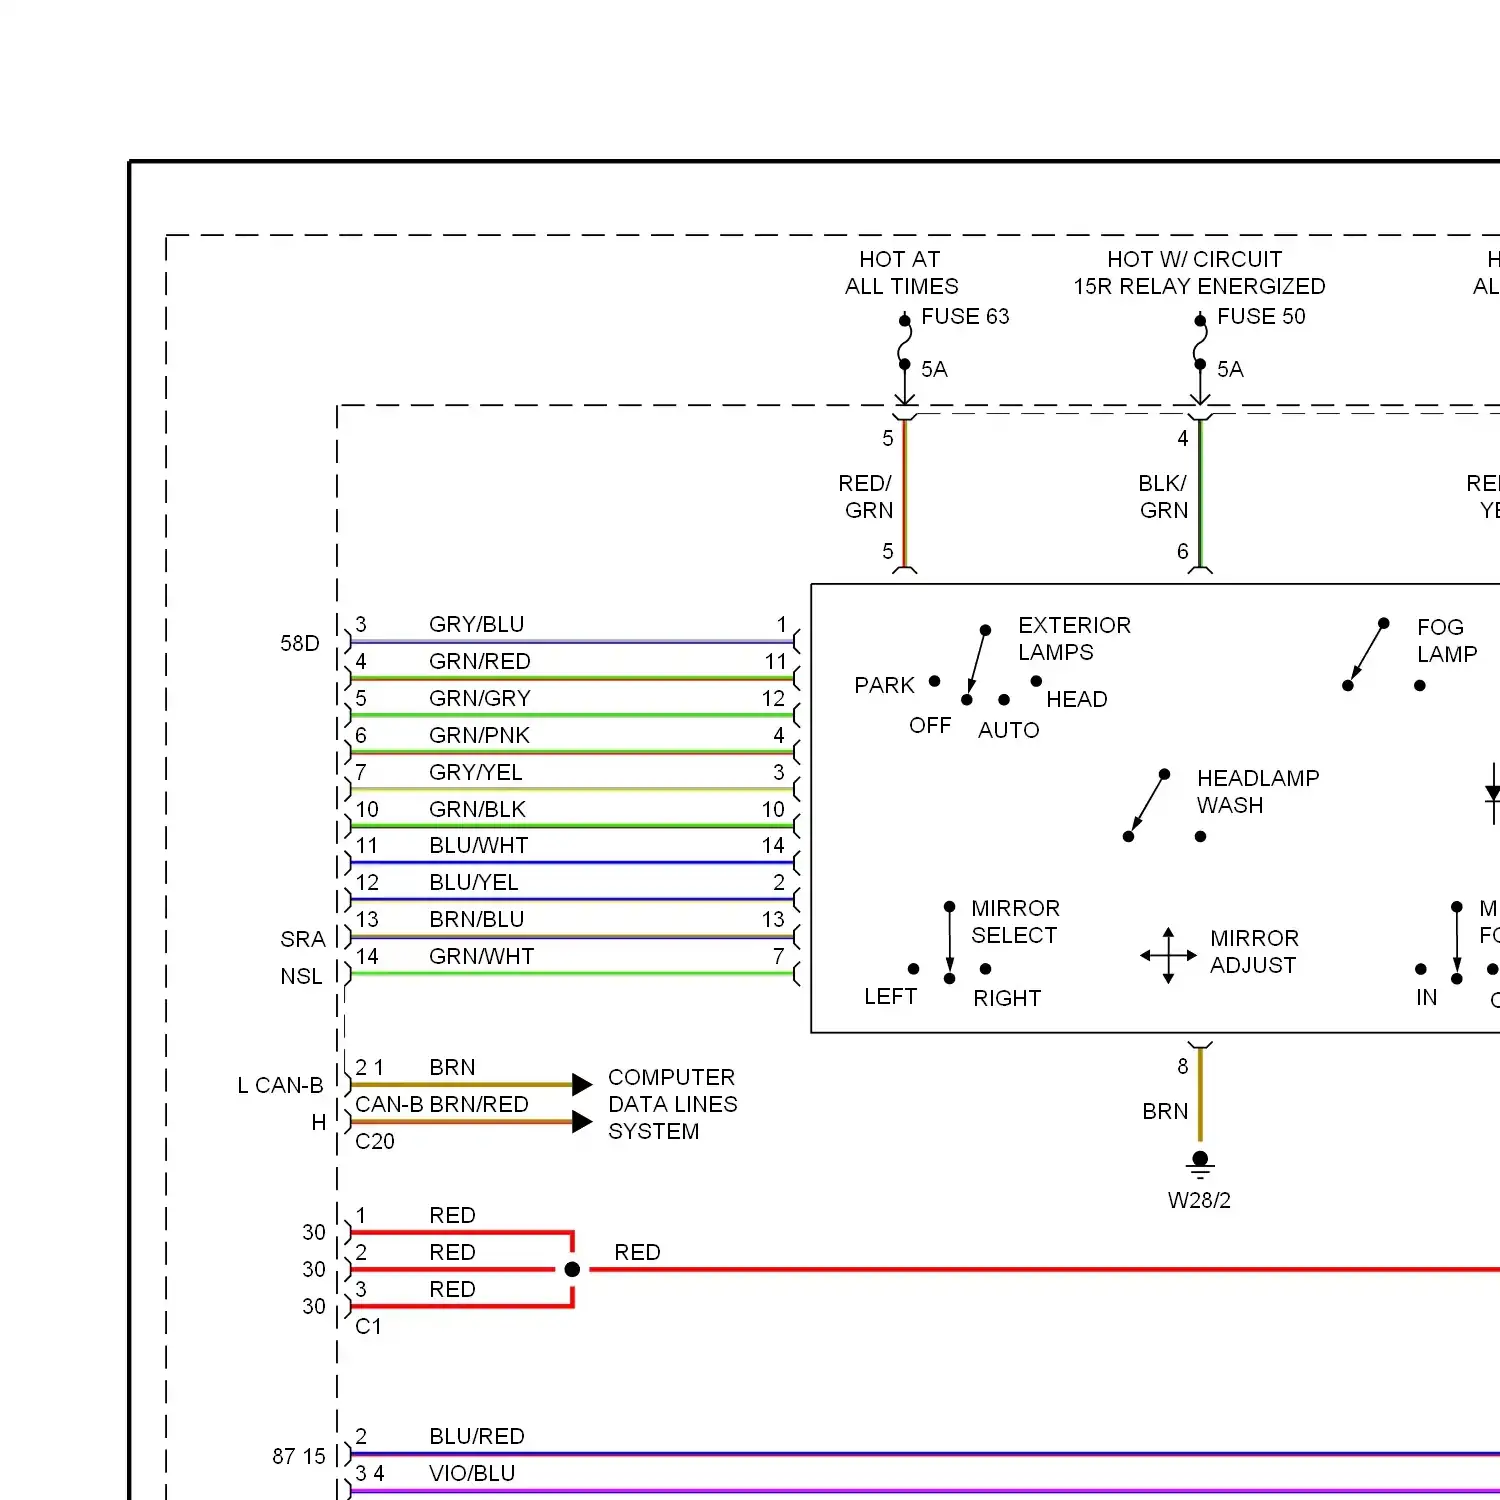The image size is (1500, 1500).
Task: Click the "FOG LAMP" switch label
Action: (1447, 641)
